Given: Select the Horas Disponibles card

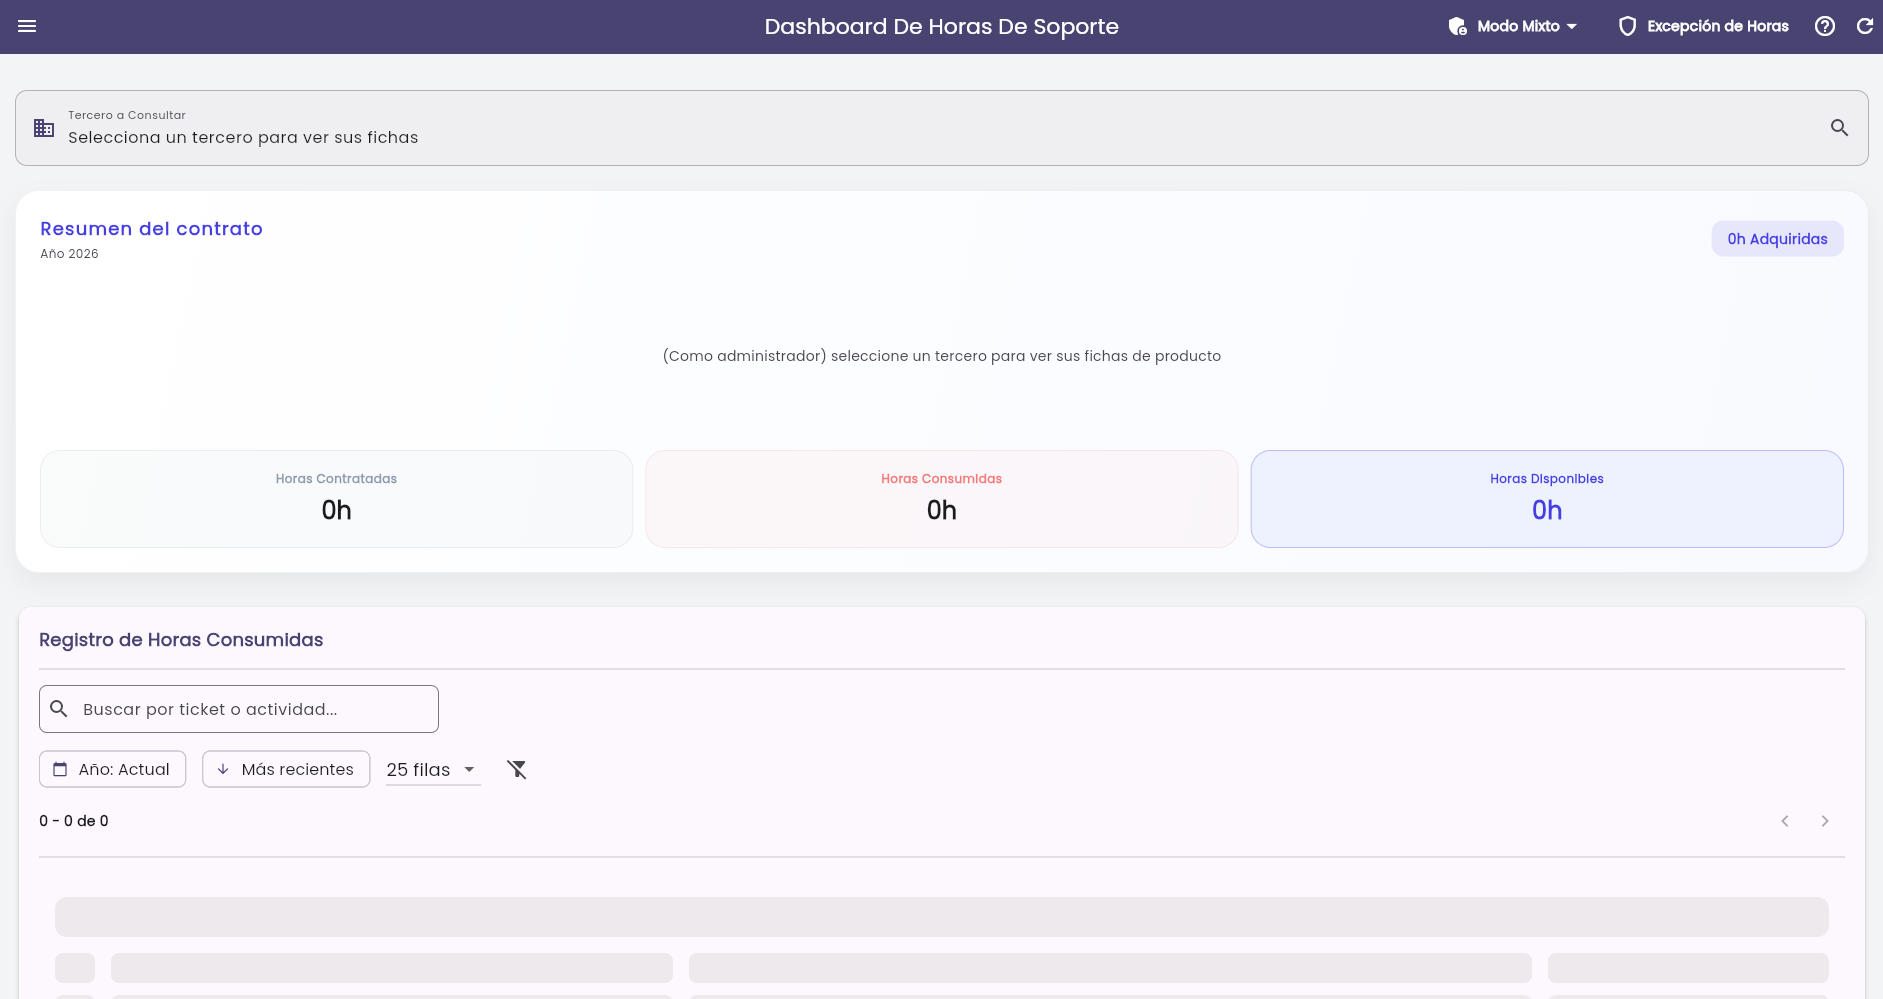Looking at the screenshot, I should tap(1546, 499).
